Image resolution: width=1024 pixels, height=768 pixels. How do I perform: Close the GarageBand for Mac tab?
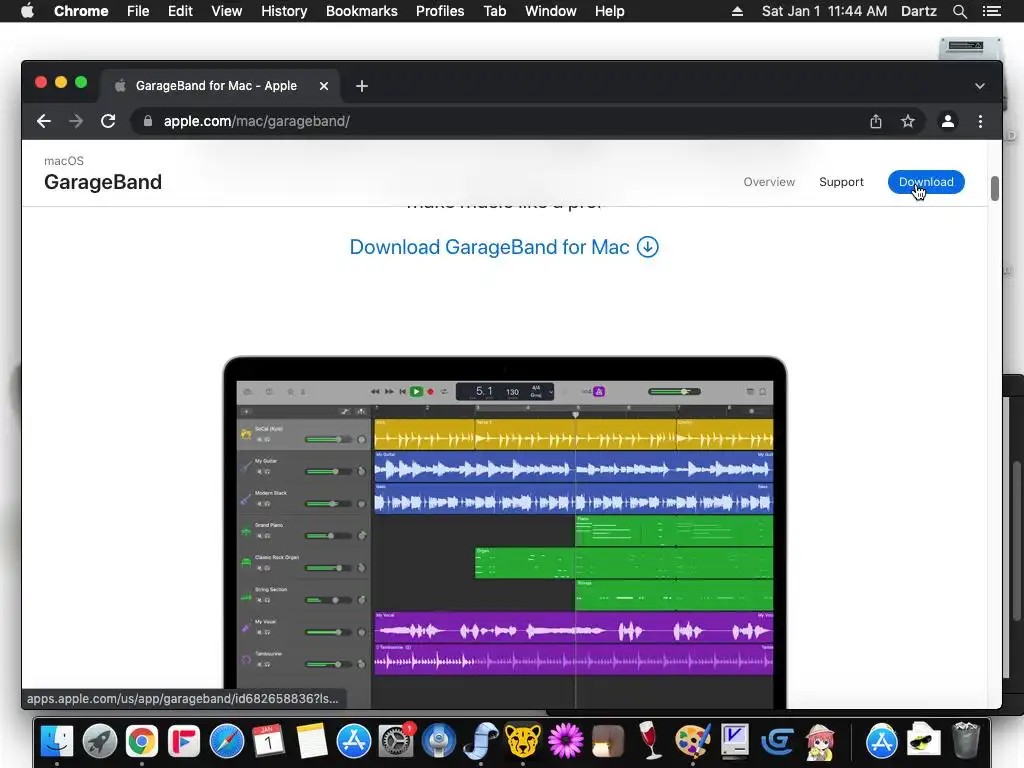pyautogui.click(x=323, y=86)
